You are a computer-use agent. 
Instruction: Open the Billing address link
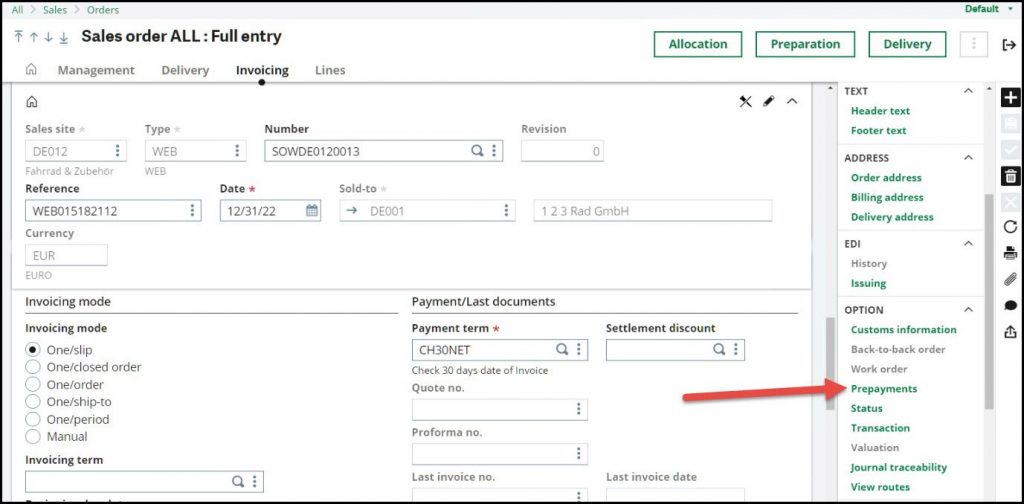887,197
